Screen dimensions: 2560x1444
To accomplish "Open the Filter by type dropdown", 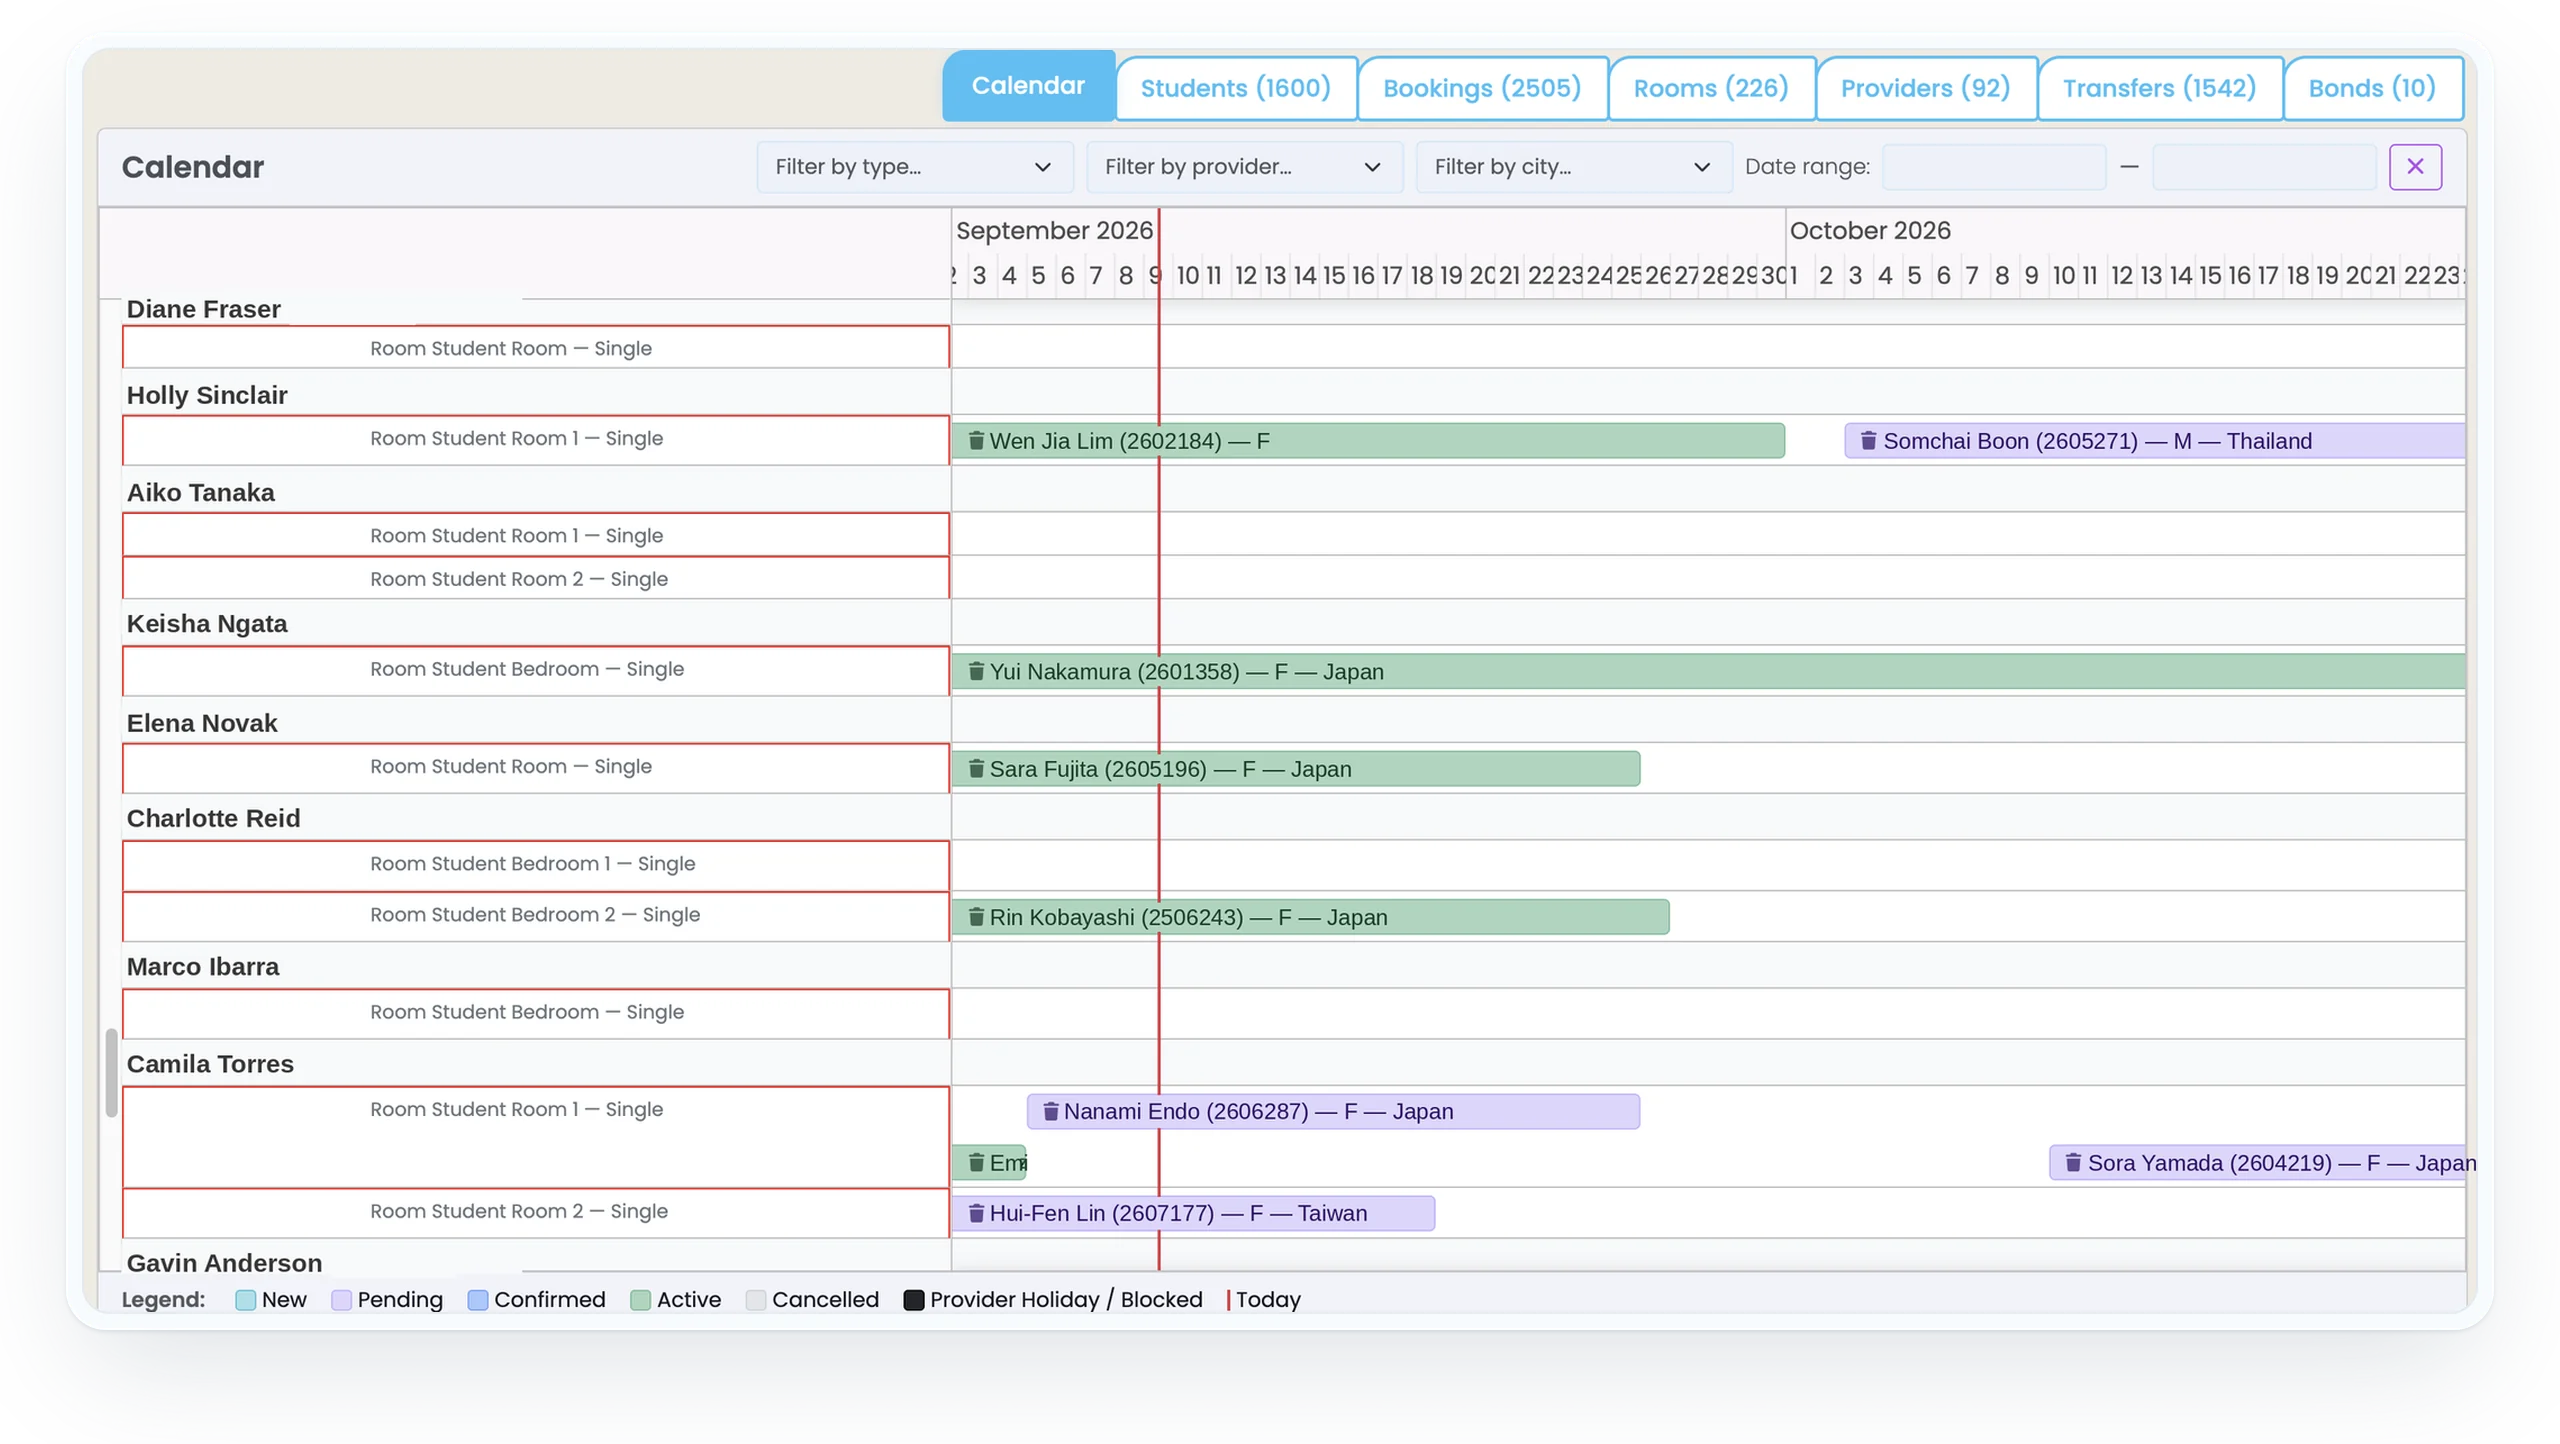I will (914, 167).
